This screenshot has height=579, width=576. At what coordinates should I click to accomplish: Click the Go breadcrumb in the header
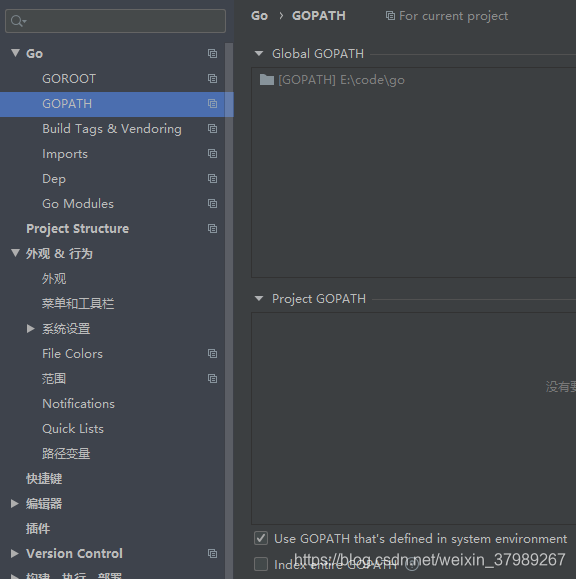click(259, 16)
